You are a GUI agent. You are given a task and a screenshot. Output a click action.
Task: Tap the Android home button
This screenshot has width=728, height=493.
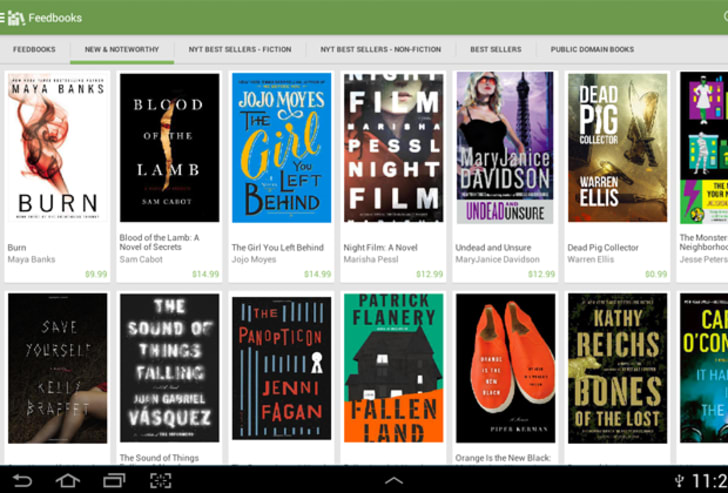[x=68, y=480]
